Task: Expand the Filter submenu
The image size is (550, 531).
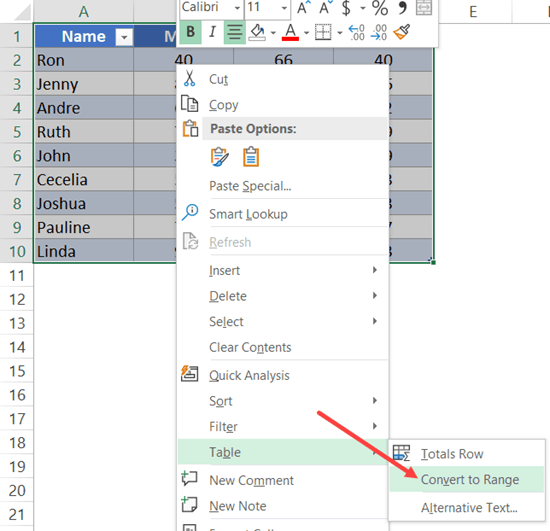Action: click(x=283, y=426)
